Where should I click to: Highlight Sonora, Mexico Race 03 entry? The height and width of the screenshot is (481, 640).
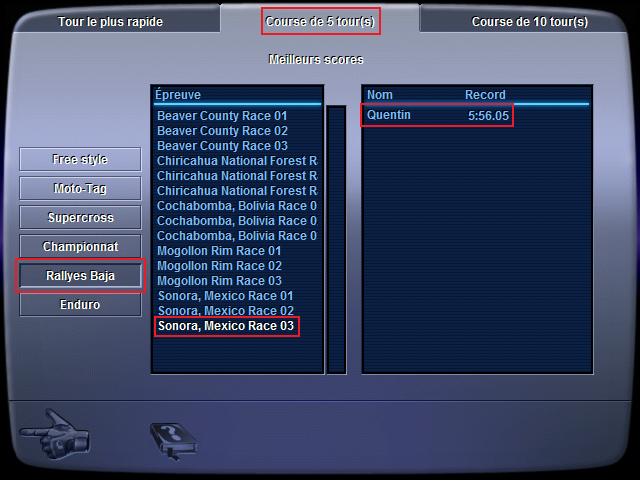click(226, 326)
